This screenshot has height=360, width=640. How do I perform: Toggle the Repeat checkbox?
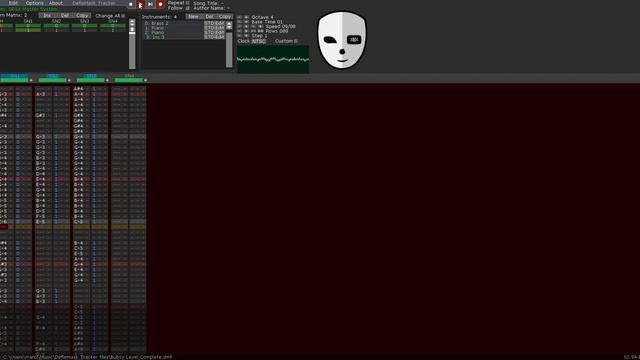pyautogui.click(x=188, y=3)
